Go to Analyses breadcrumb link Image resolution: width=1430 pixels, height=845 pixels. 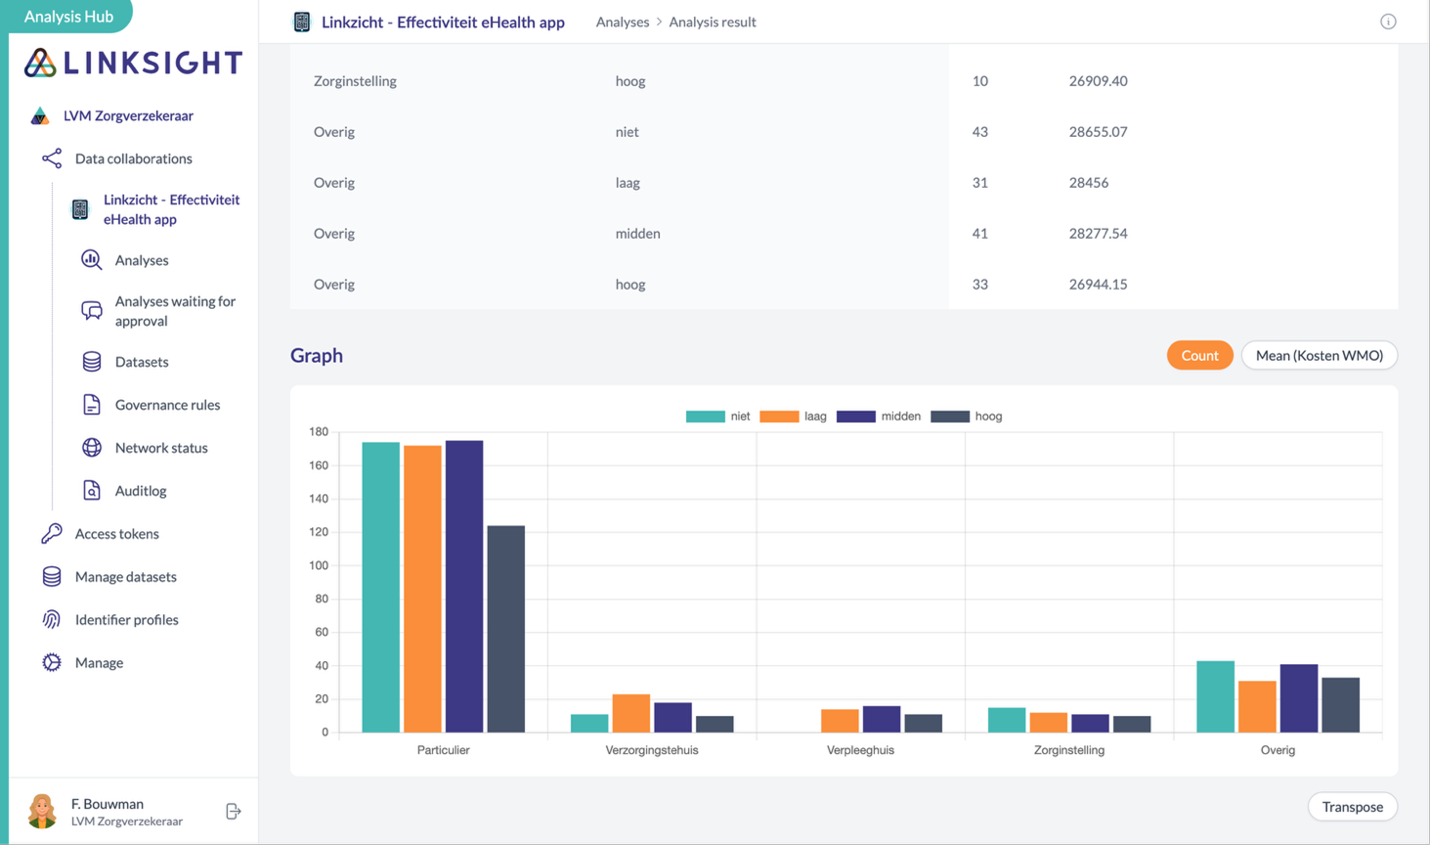point(622,22)
